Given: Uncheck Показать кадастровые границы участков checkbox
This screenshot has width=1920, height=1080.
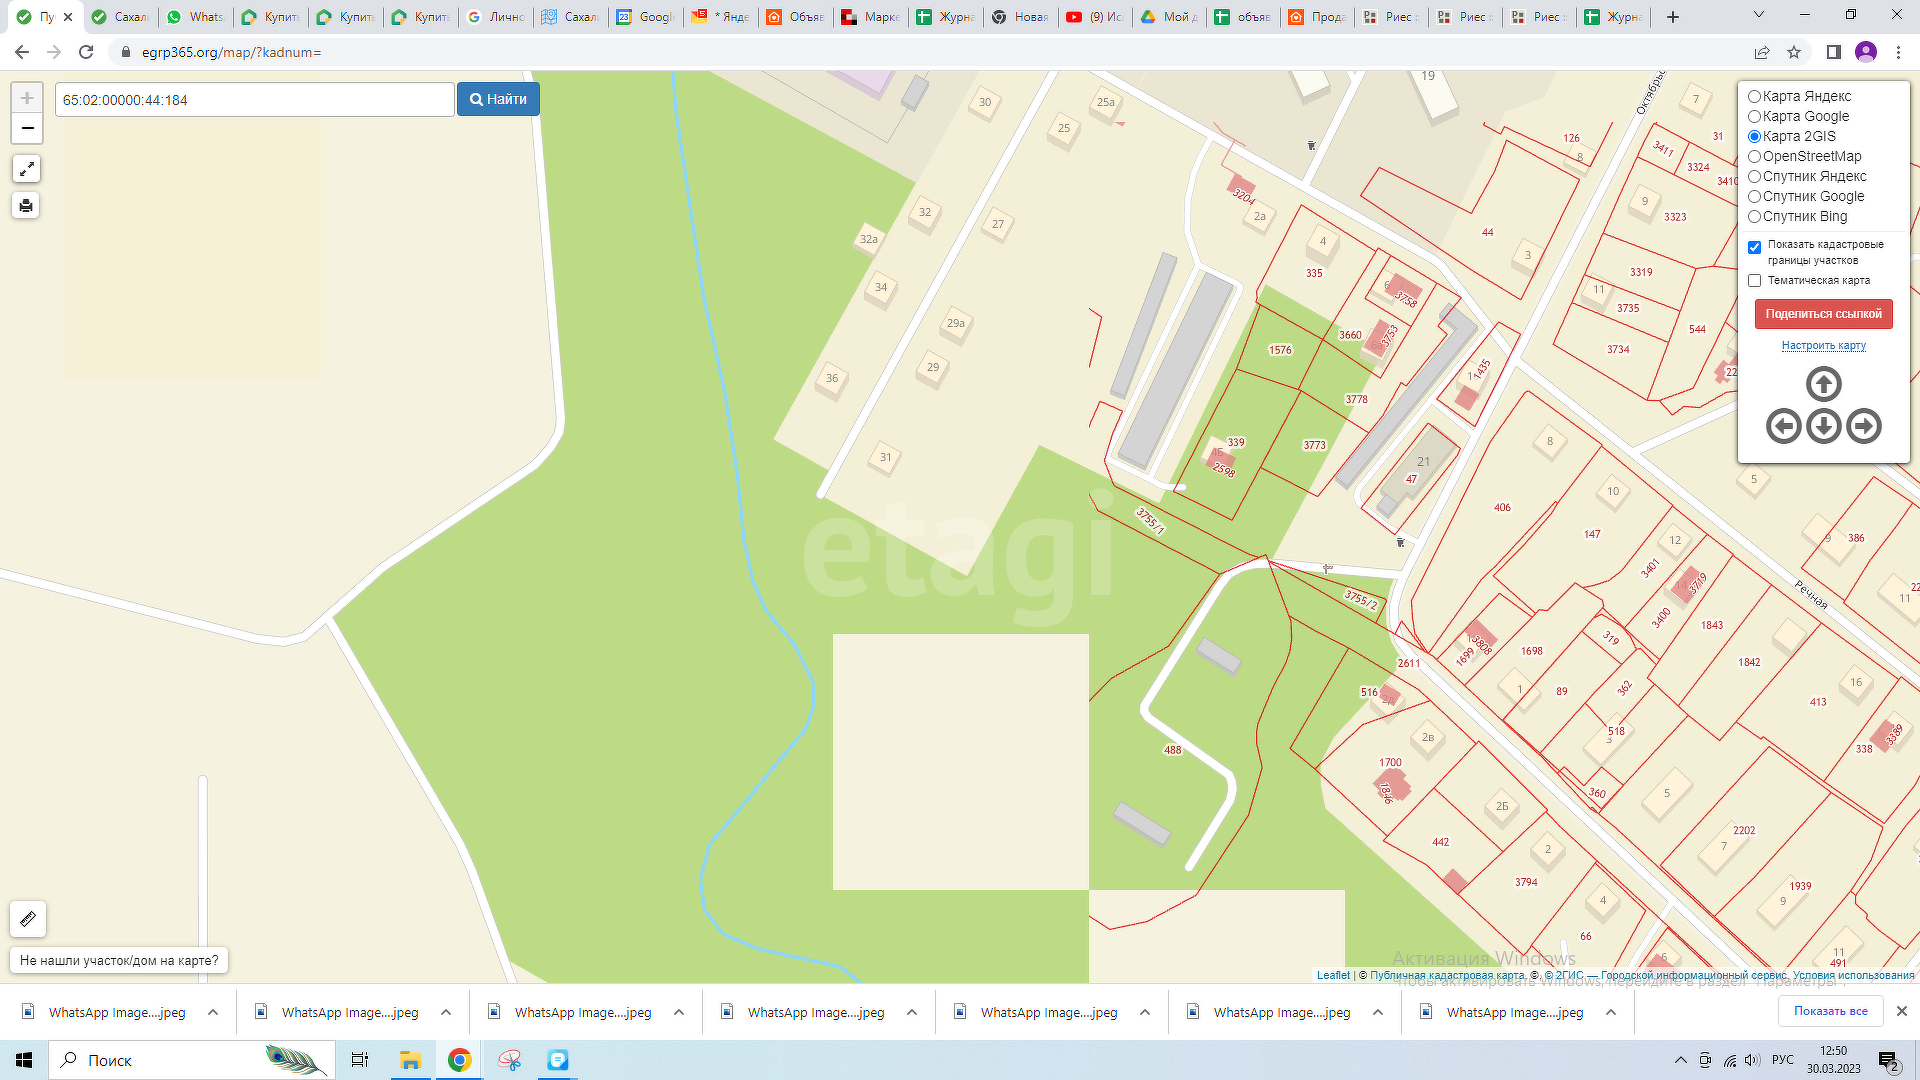Looking at the screenshot, I should 1754,247.
